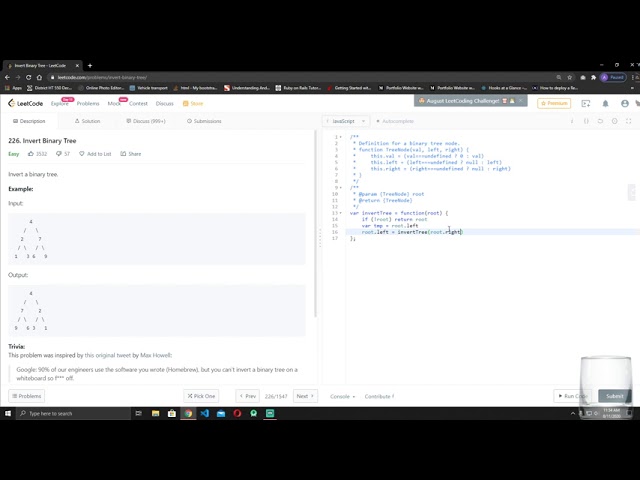Open the user profile avatar icon
Image resolution: width=640 pixels, height=480 pixels.
[x=624, y=104]
